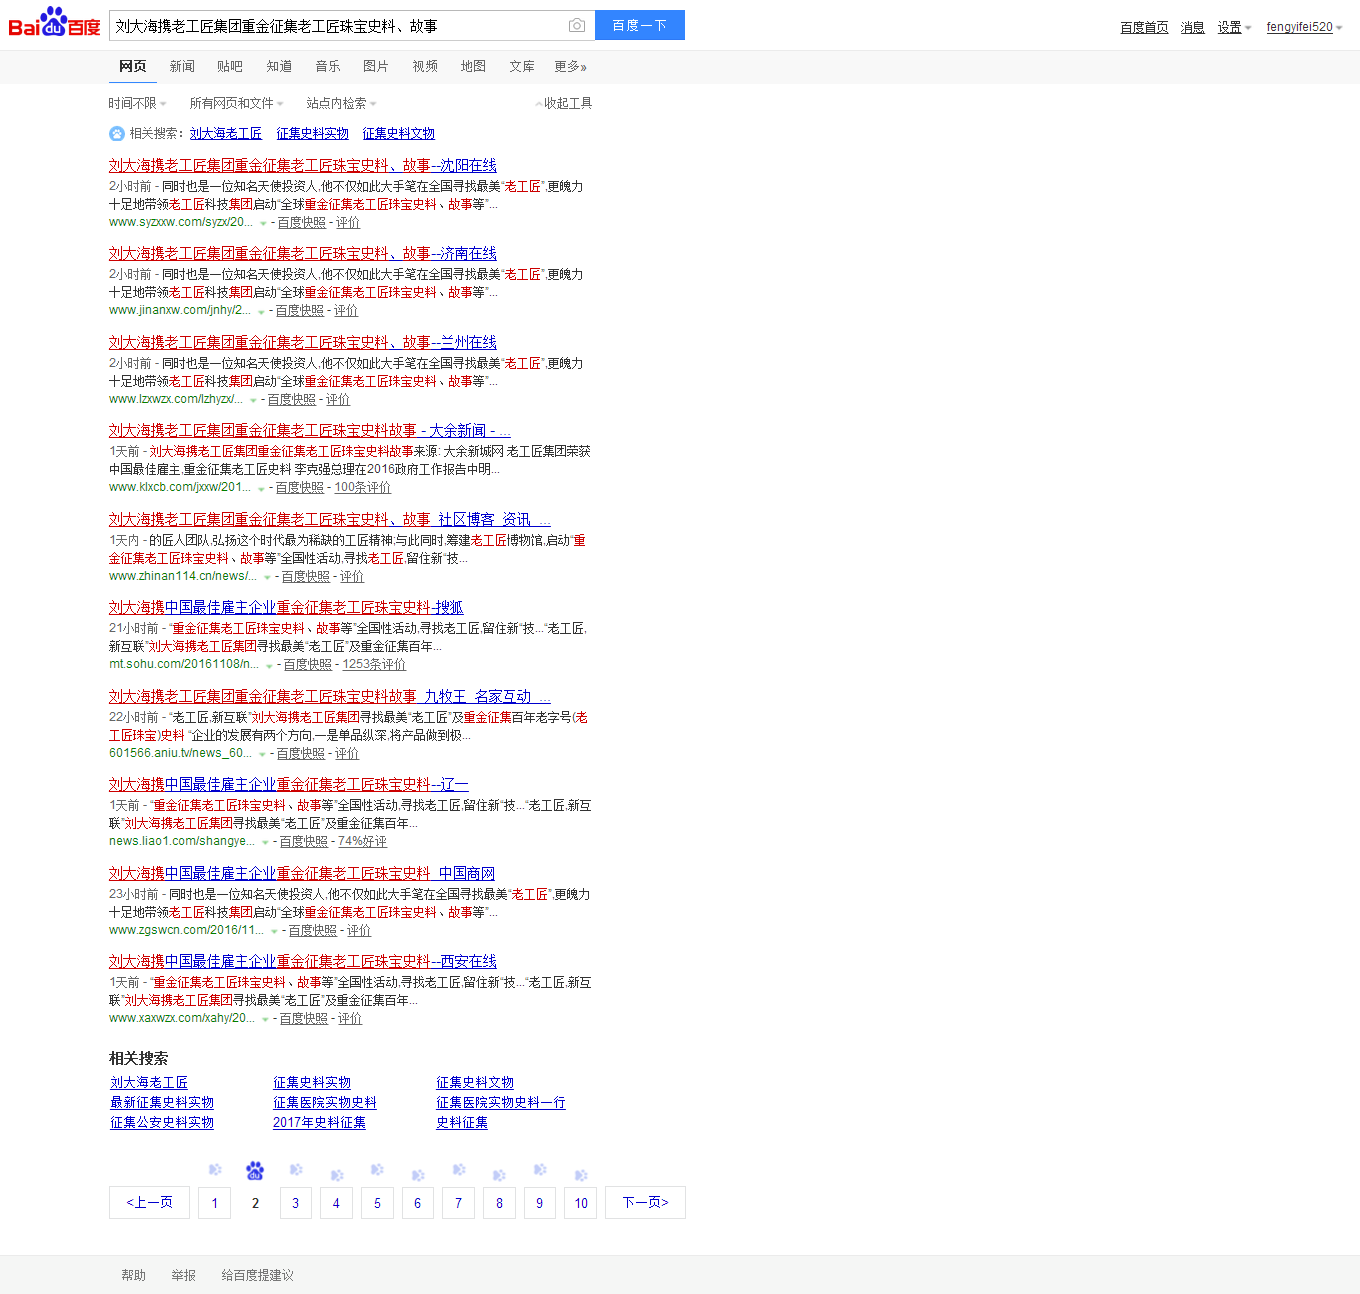Switch to the 新闻 tab

tap(182, 66)
